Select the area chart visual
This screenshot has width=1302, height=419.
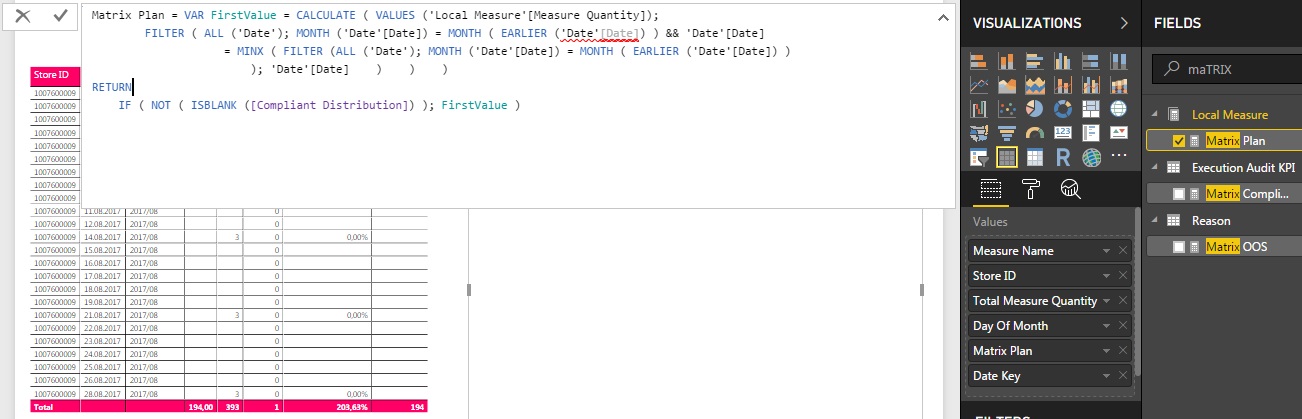(1007, 85)
